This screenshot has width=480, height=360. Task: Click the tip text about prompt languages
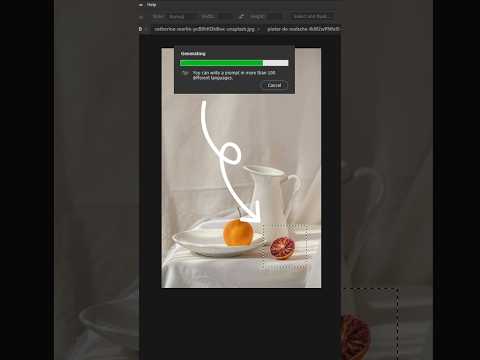click(234, 75)
